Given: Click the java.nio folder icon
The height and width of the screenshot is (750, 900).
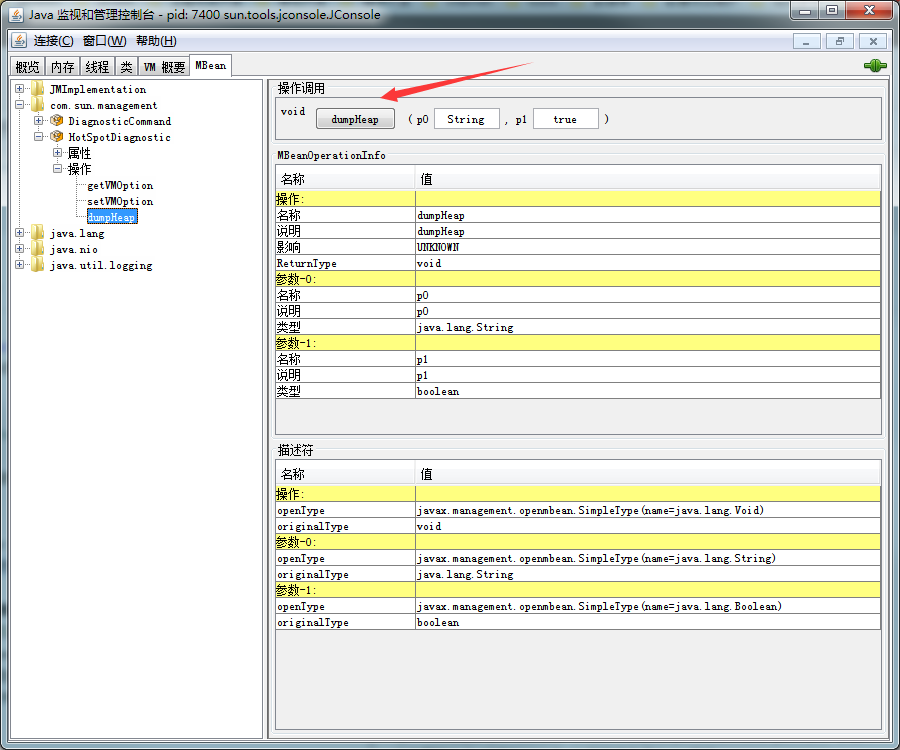Looking at the screenshot, I should (38, 249).
